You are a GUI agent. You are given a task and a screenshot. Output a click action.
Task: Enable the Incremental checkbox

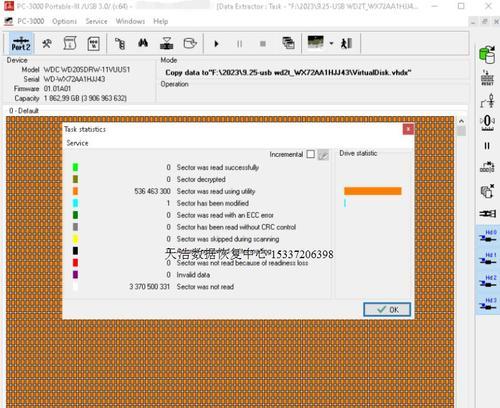pyautogui.click(x=311, y=154)
